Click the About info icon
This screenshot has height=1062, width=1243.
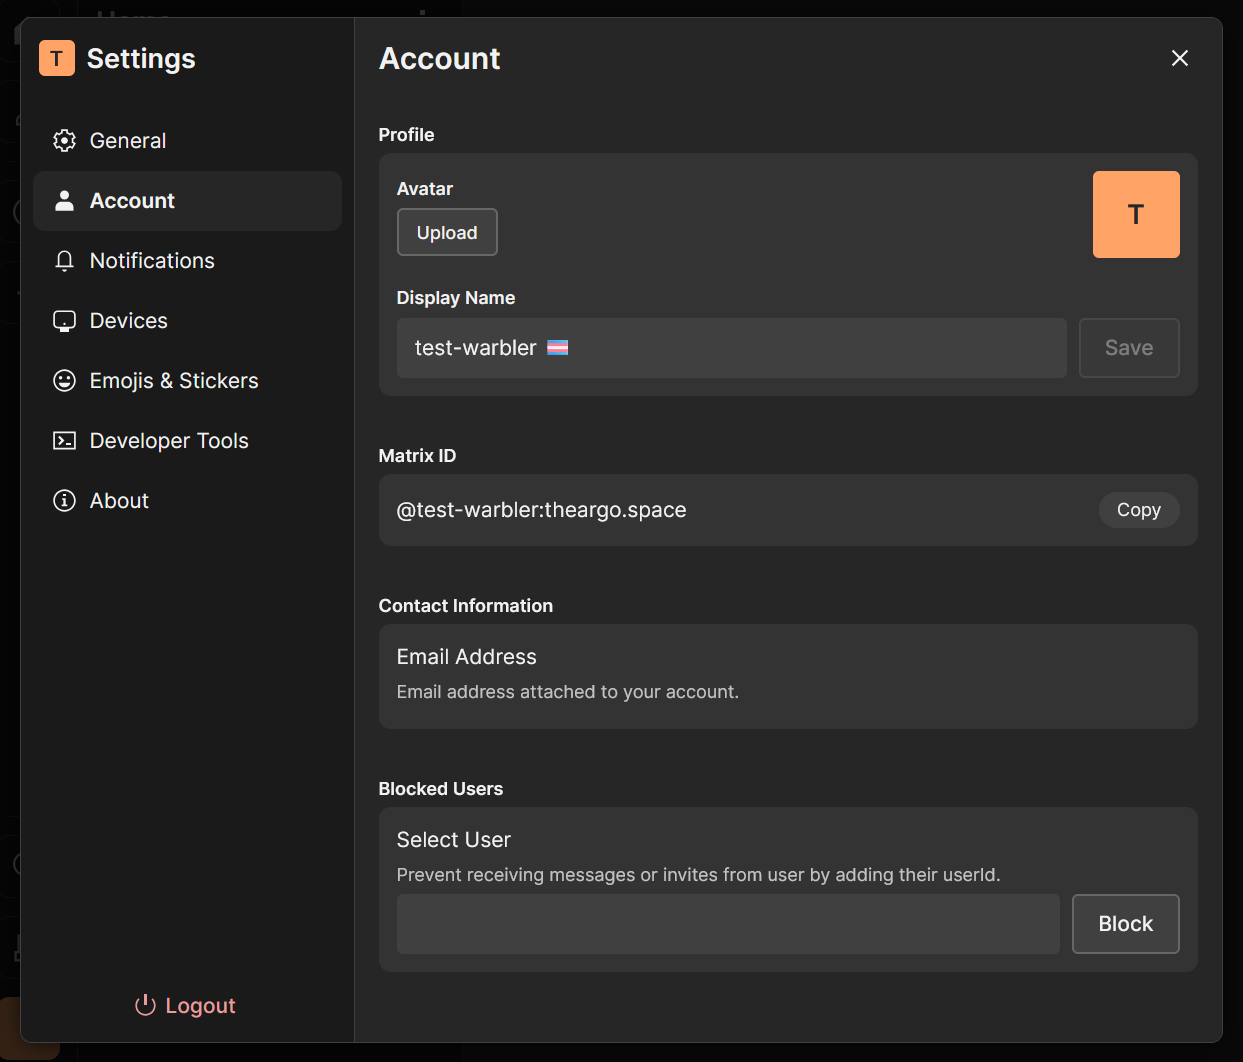(x=64, y=500)
